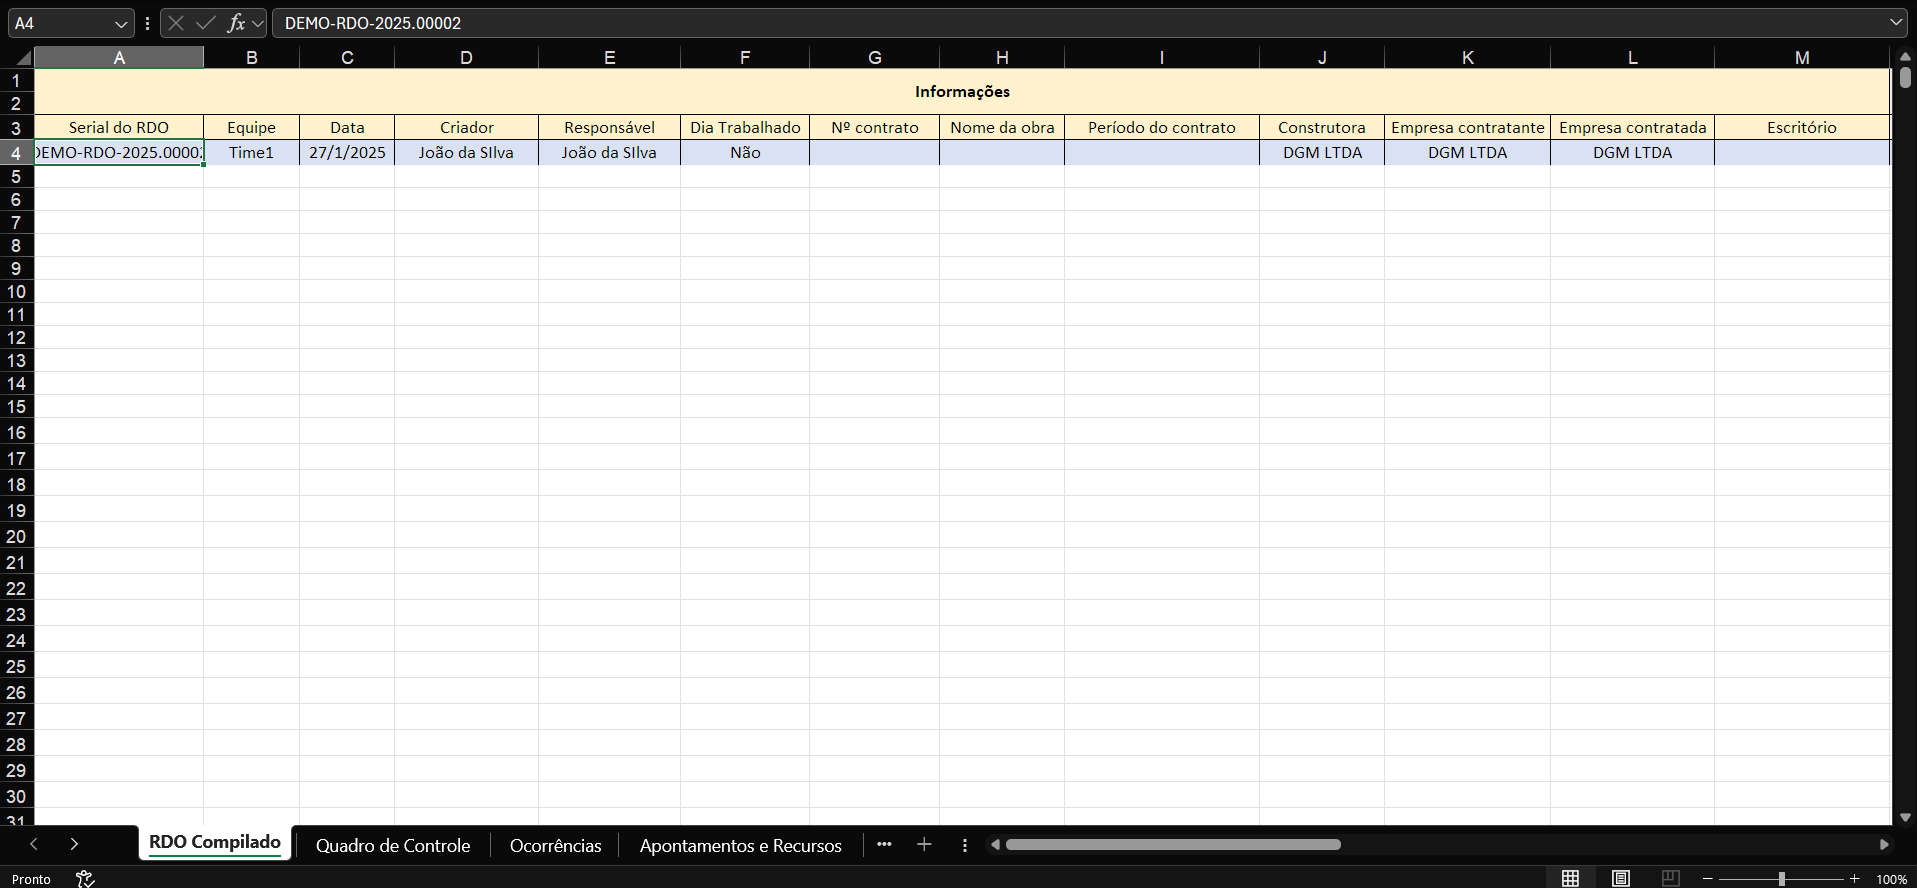Select the Dia Trabalhado cell containing Não
This screenshot has width=1917, height=888.
coord(745,152)
